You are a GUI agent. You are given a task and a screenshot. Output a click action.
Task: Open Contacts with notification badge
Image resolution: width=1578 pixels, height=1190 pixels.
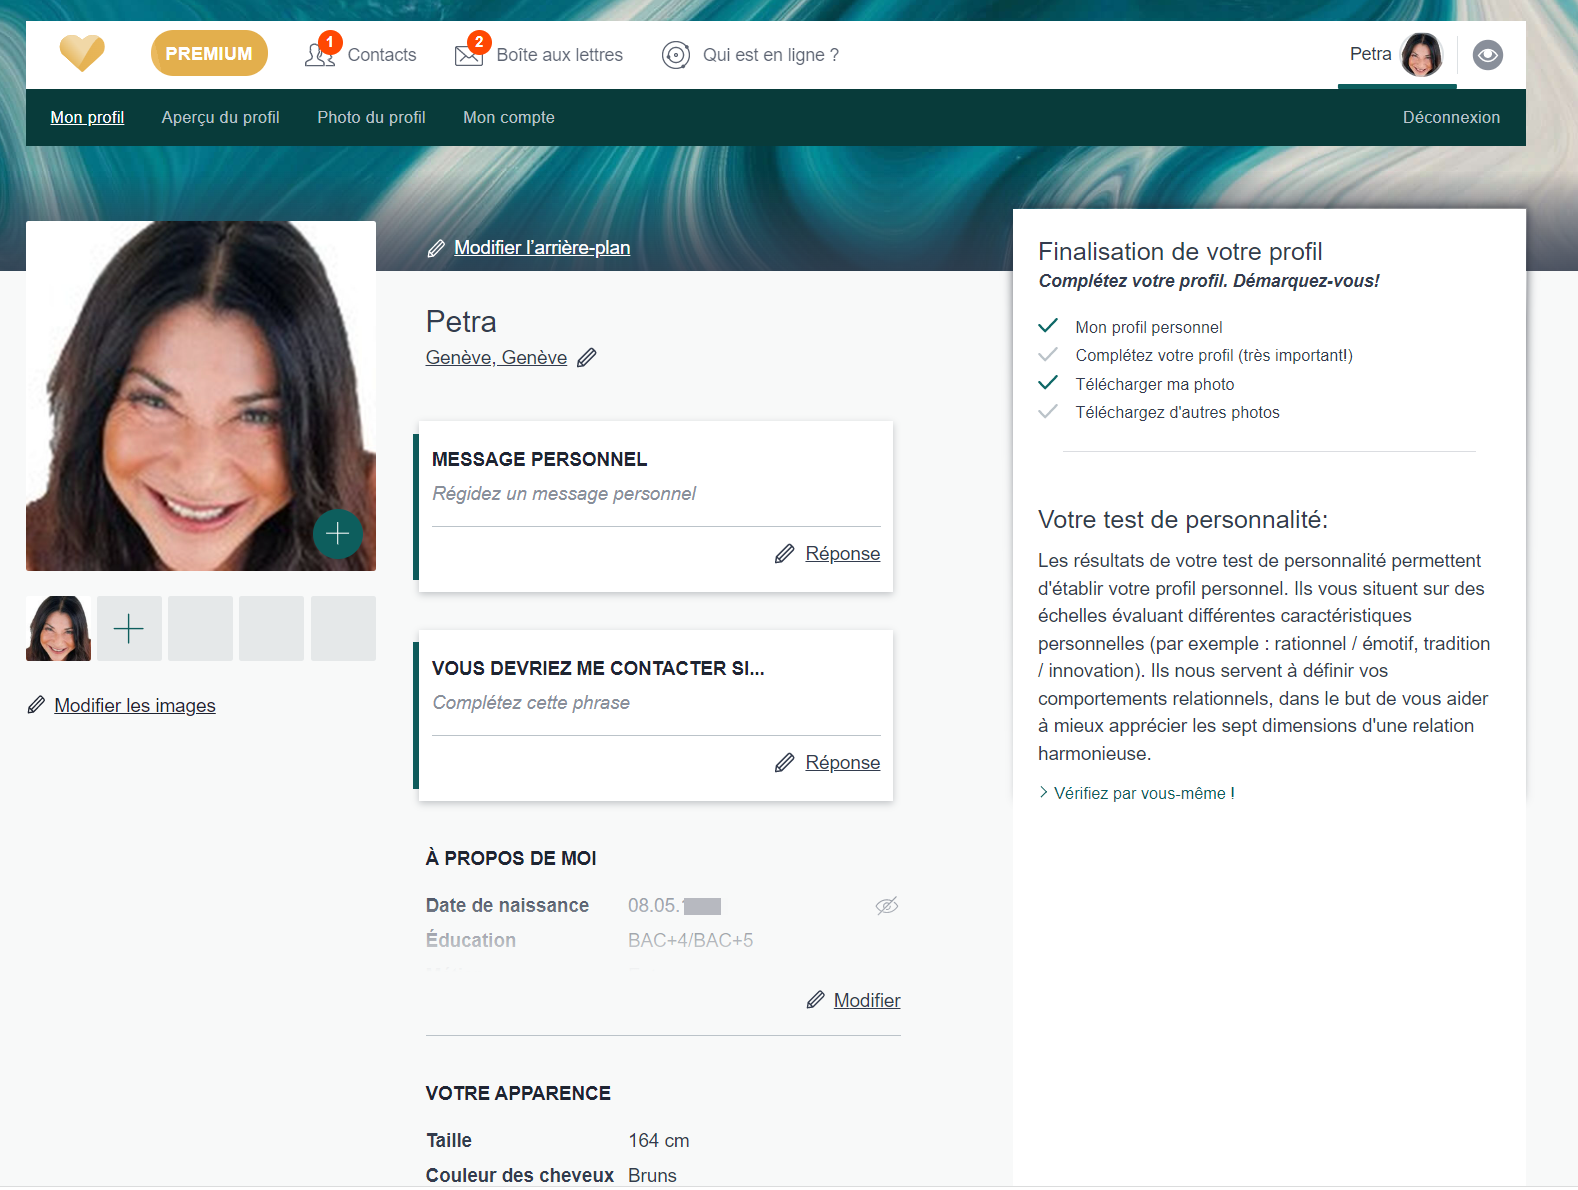(x=361, y=55)
